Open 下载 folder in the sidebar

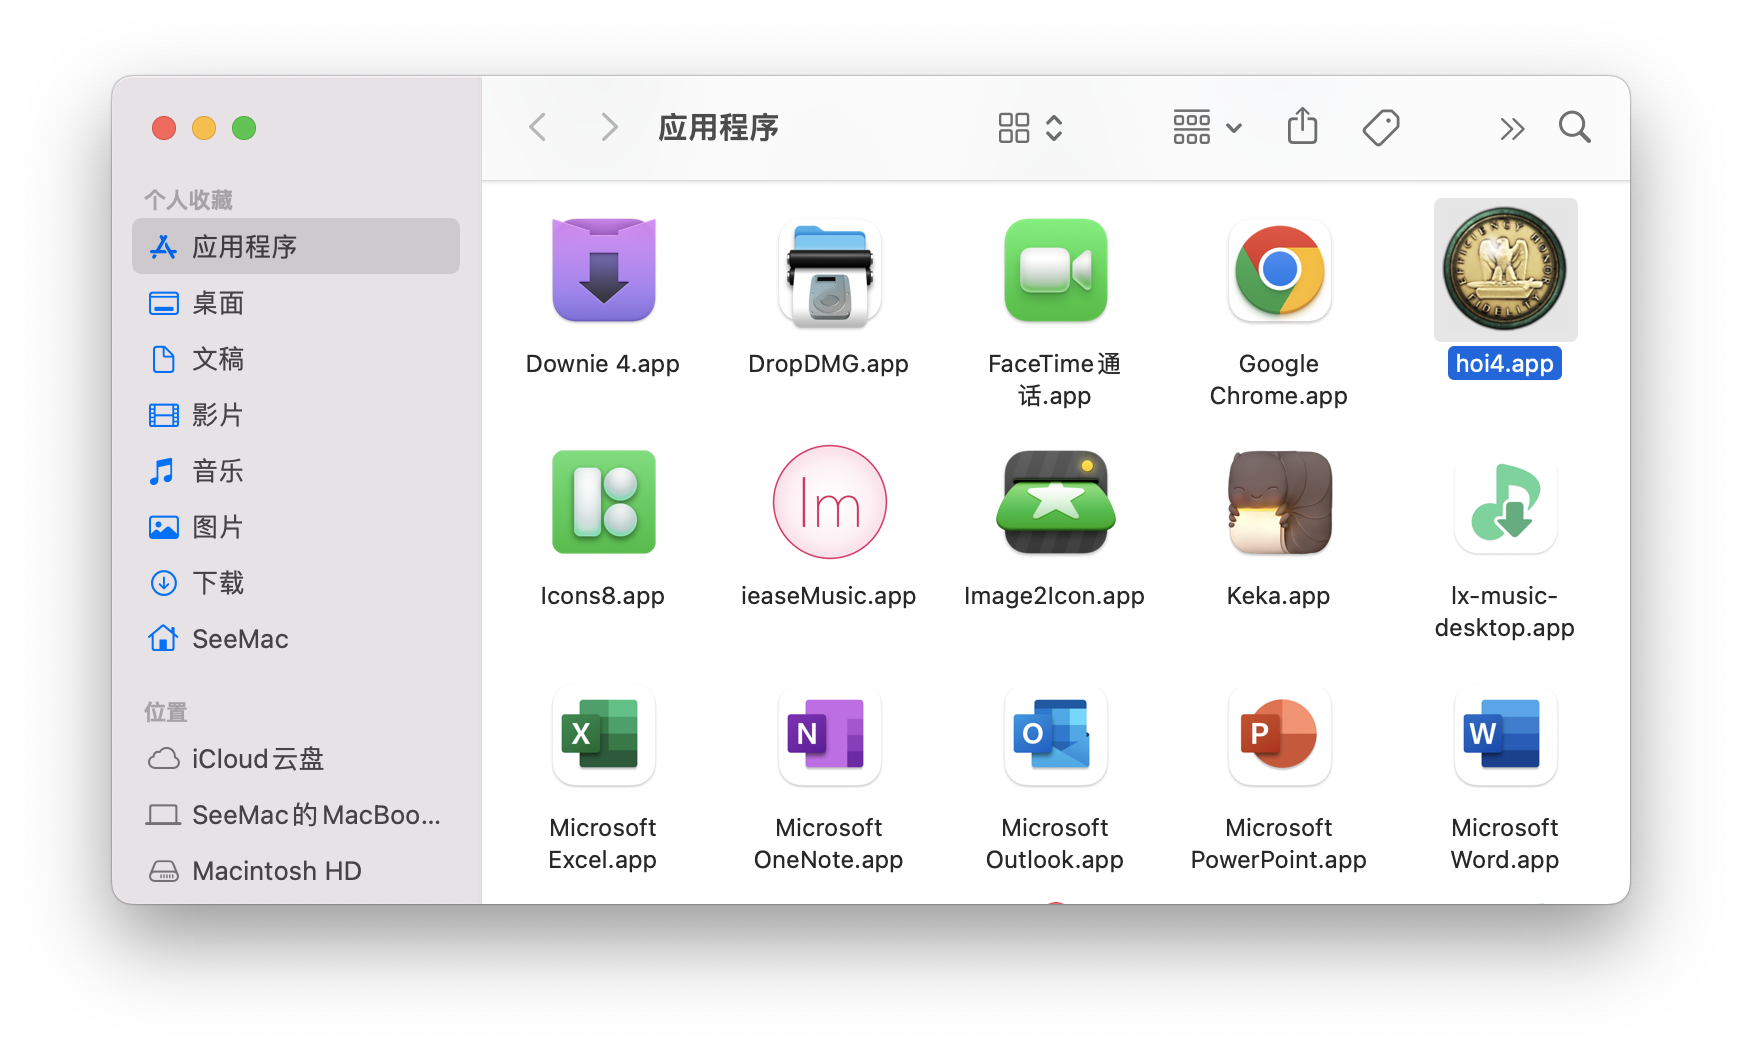click(218, 583)
